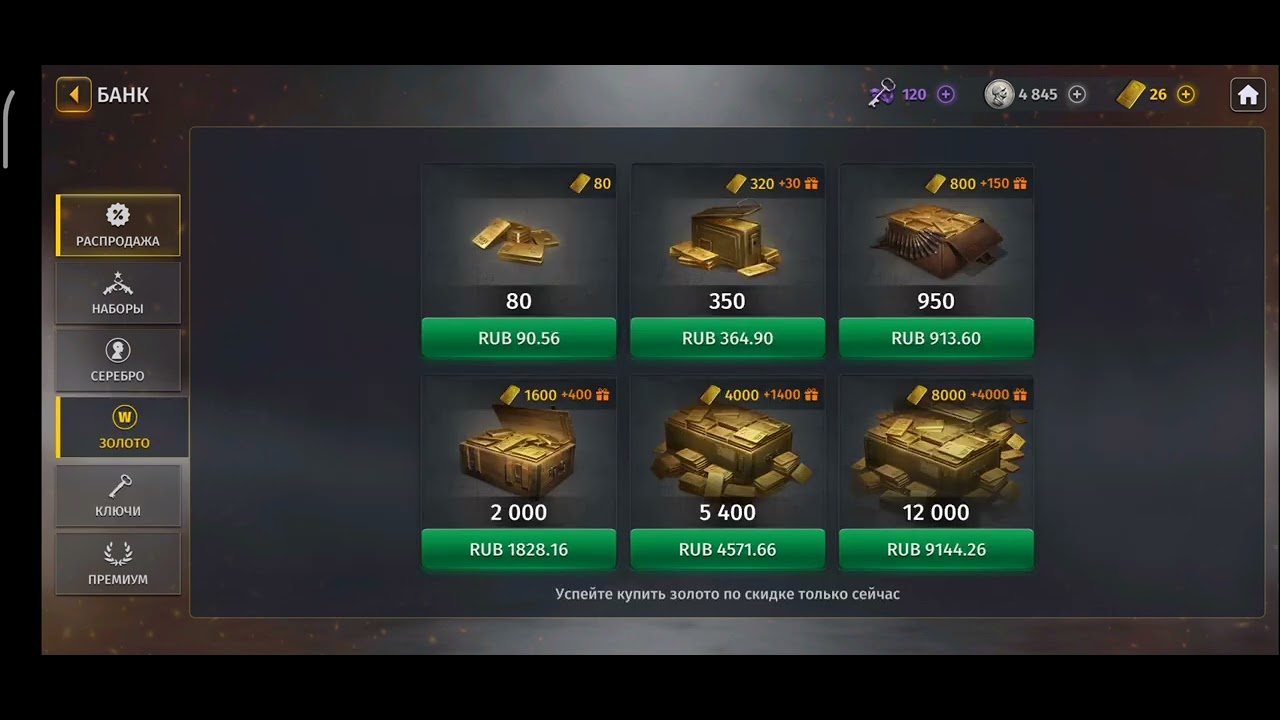The height and width of the screenshot is (720, 1280).
Task: Purchase 12 000 gold for RUB 9144.26
Action: point(936,549)
